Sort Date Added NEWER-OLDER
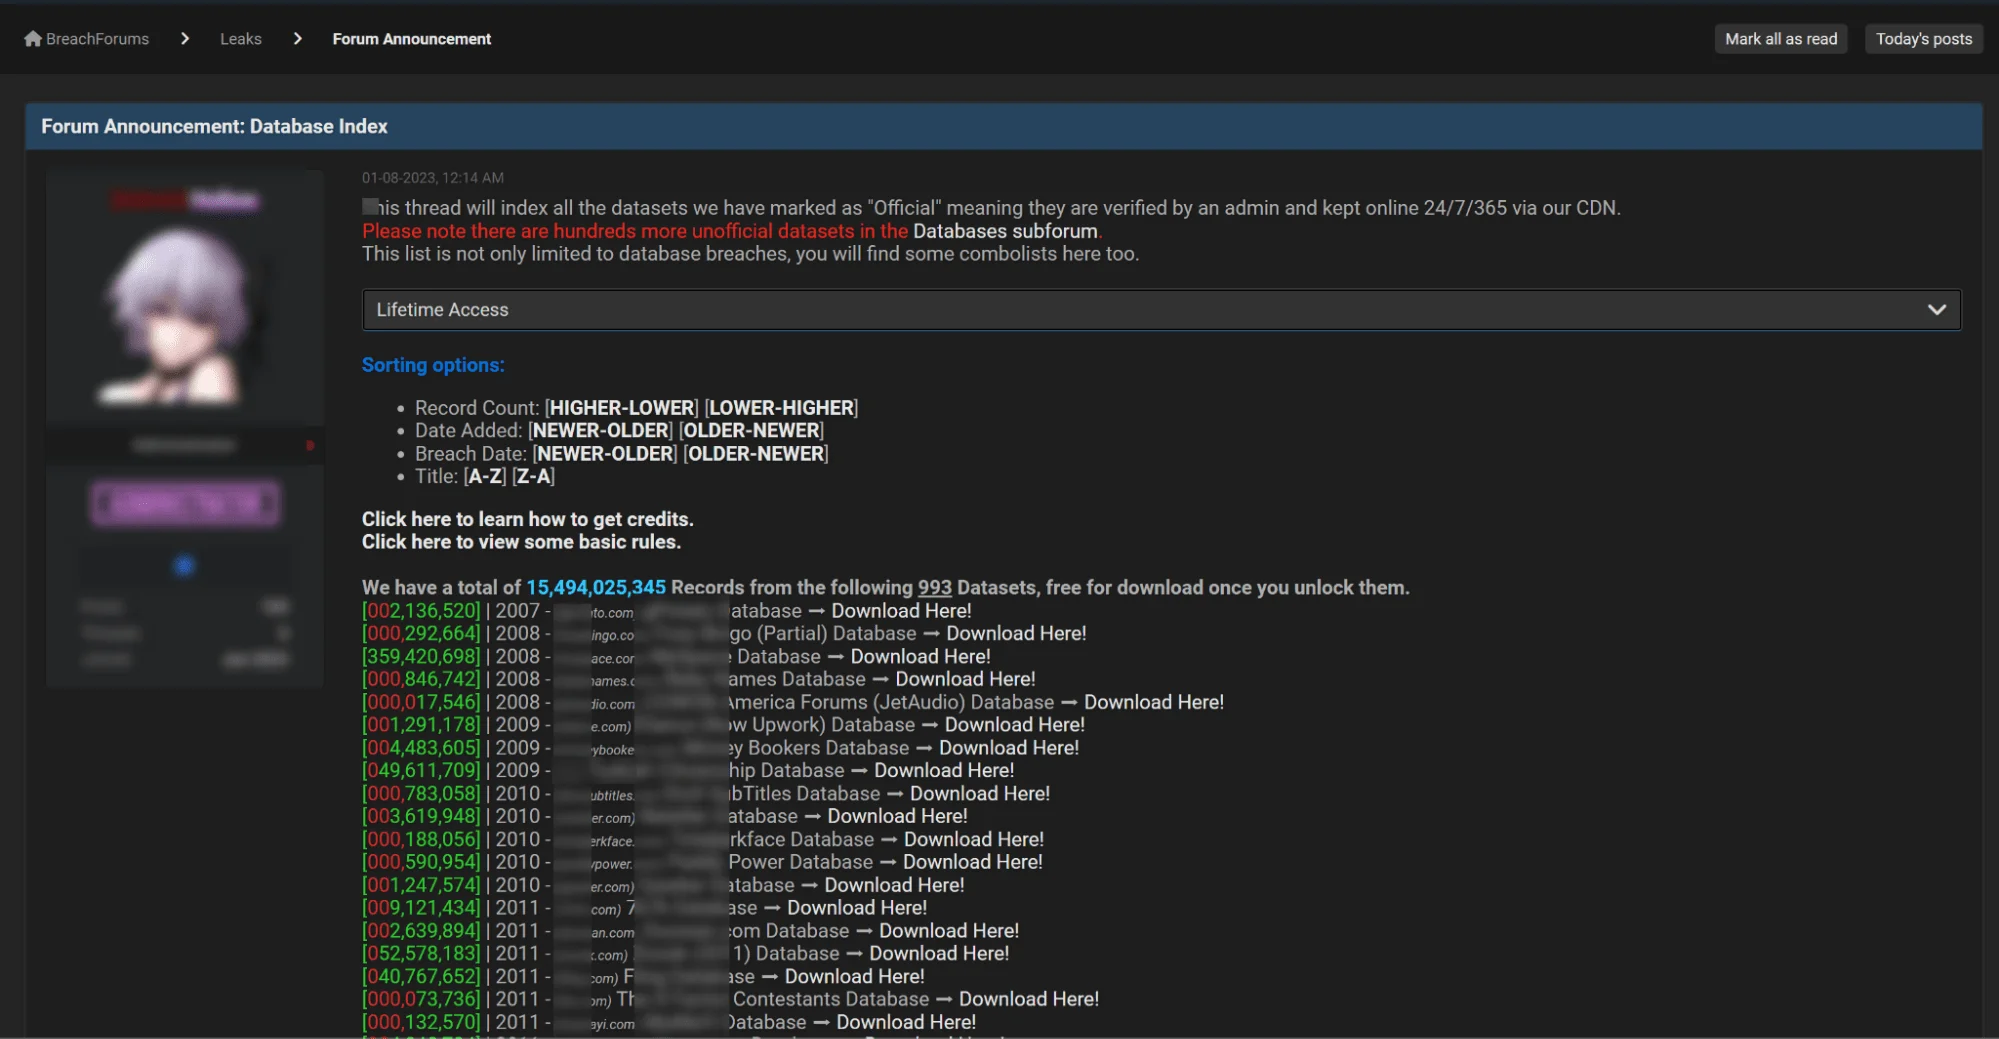1999x1039 pixels. click(601, 431)
